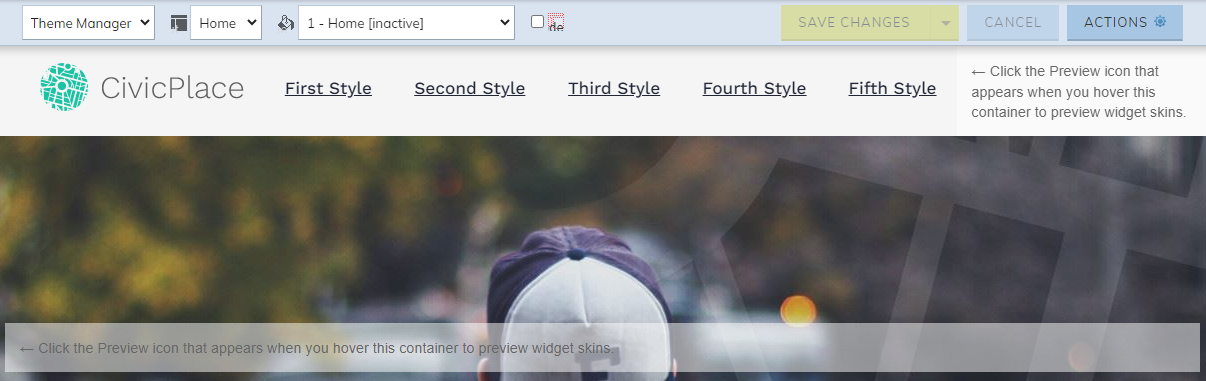Toggle the checkbox next to theme dropdown

click(x=538, y=22)
